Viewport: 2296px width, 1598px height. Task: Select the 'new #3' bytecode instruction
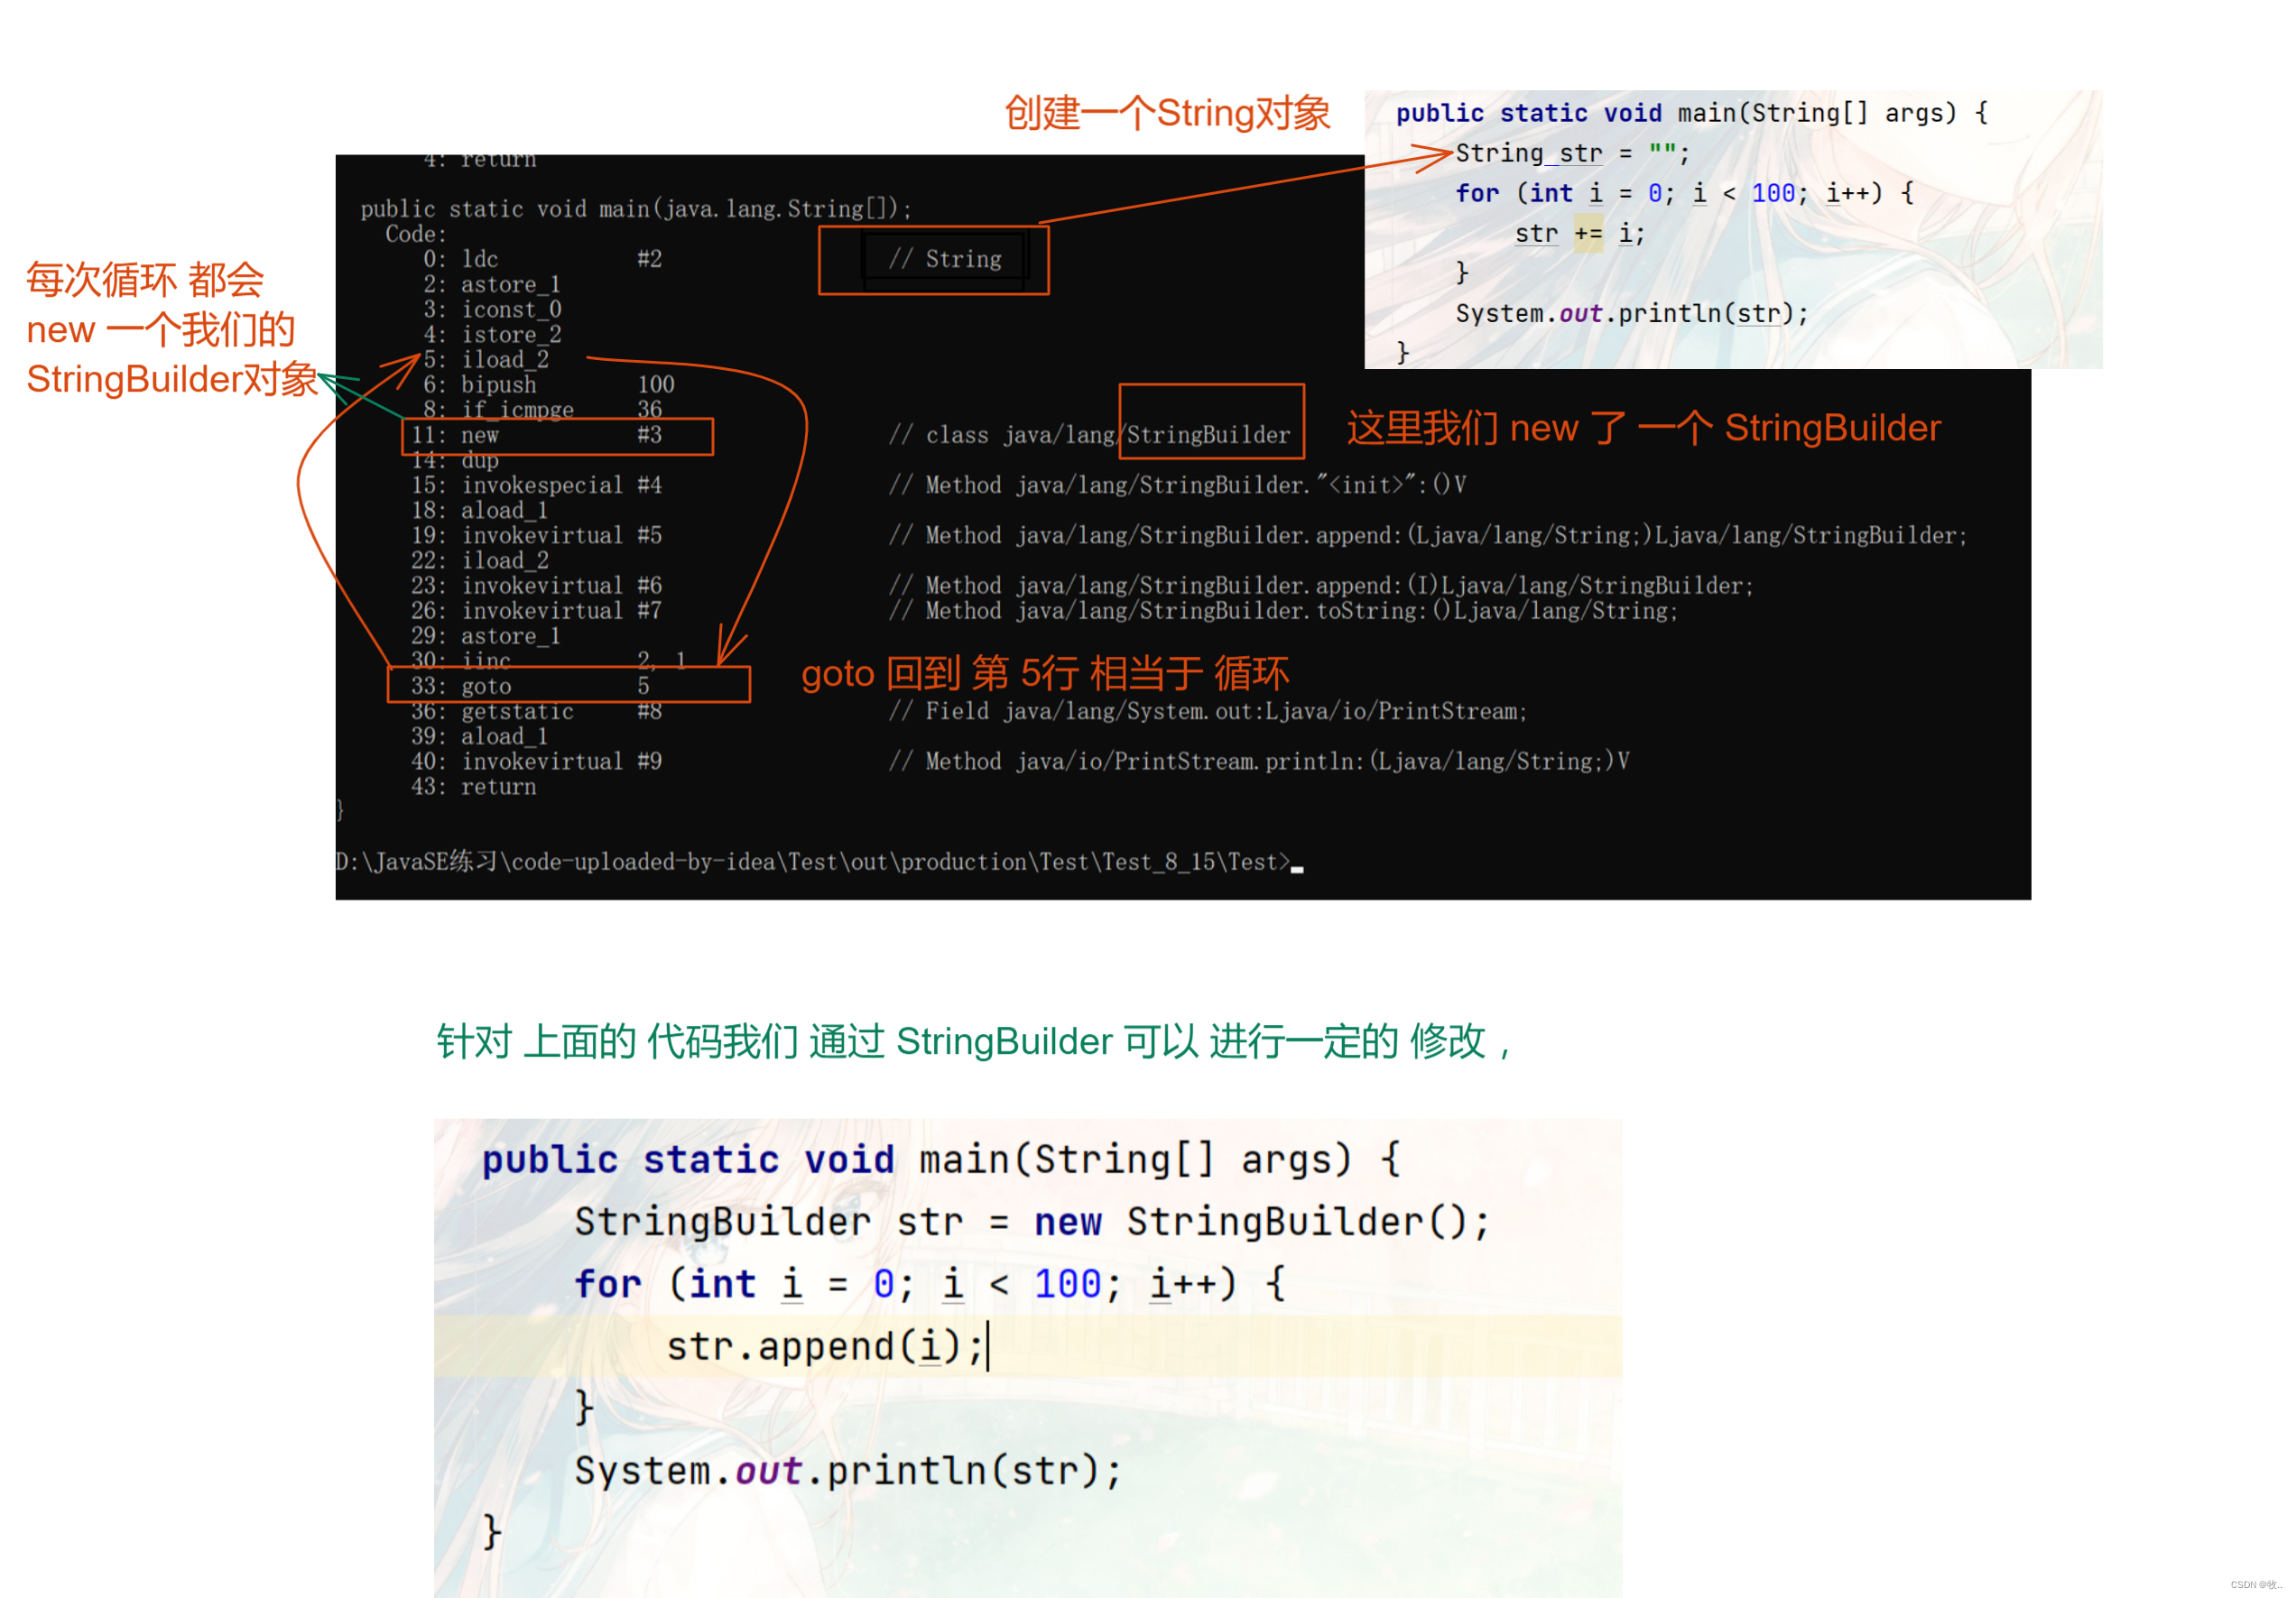point(536,435)
